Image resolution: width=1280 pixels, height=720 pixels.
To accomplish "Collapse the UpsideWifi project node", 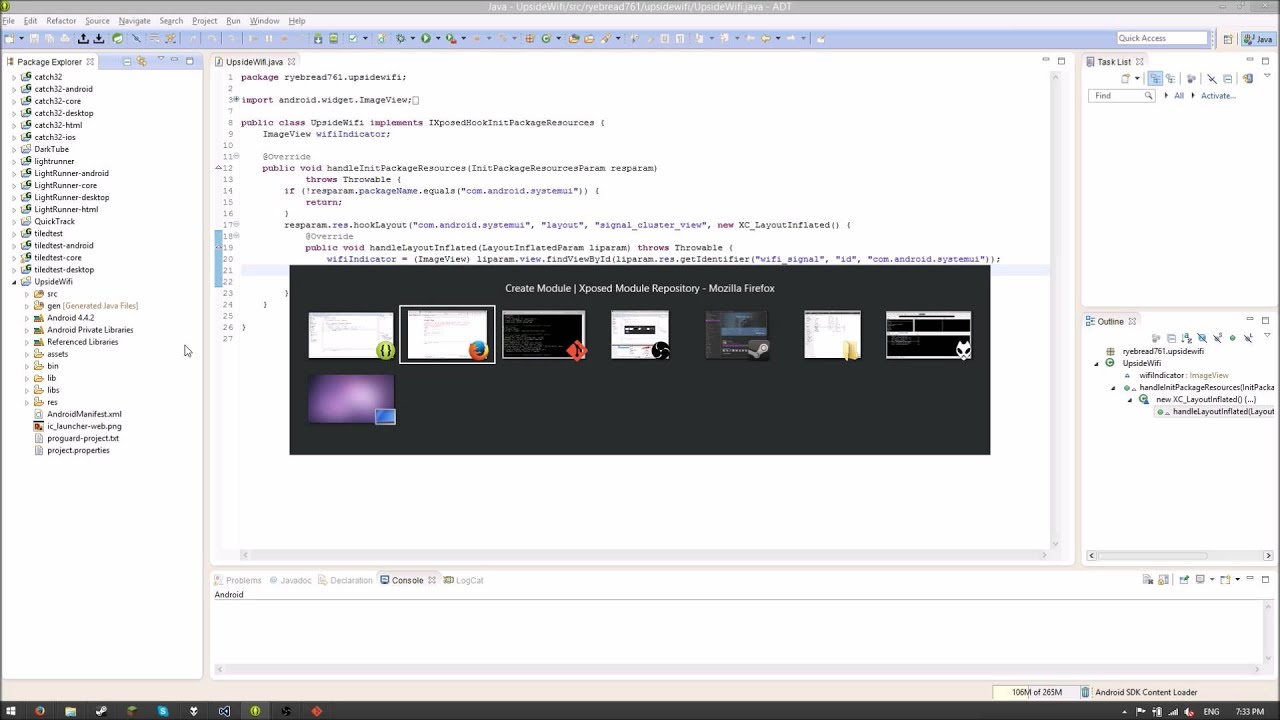I will pyautogui.click(x=14, y=282).
